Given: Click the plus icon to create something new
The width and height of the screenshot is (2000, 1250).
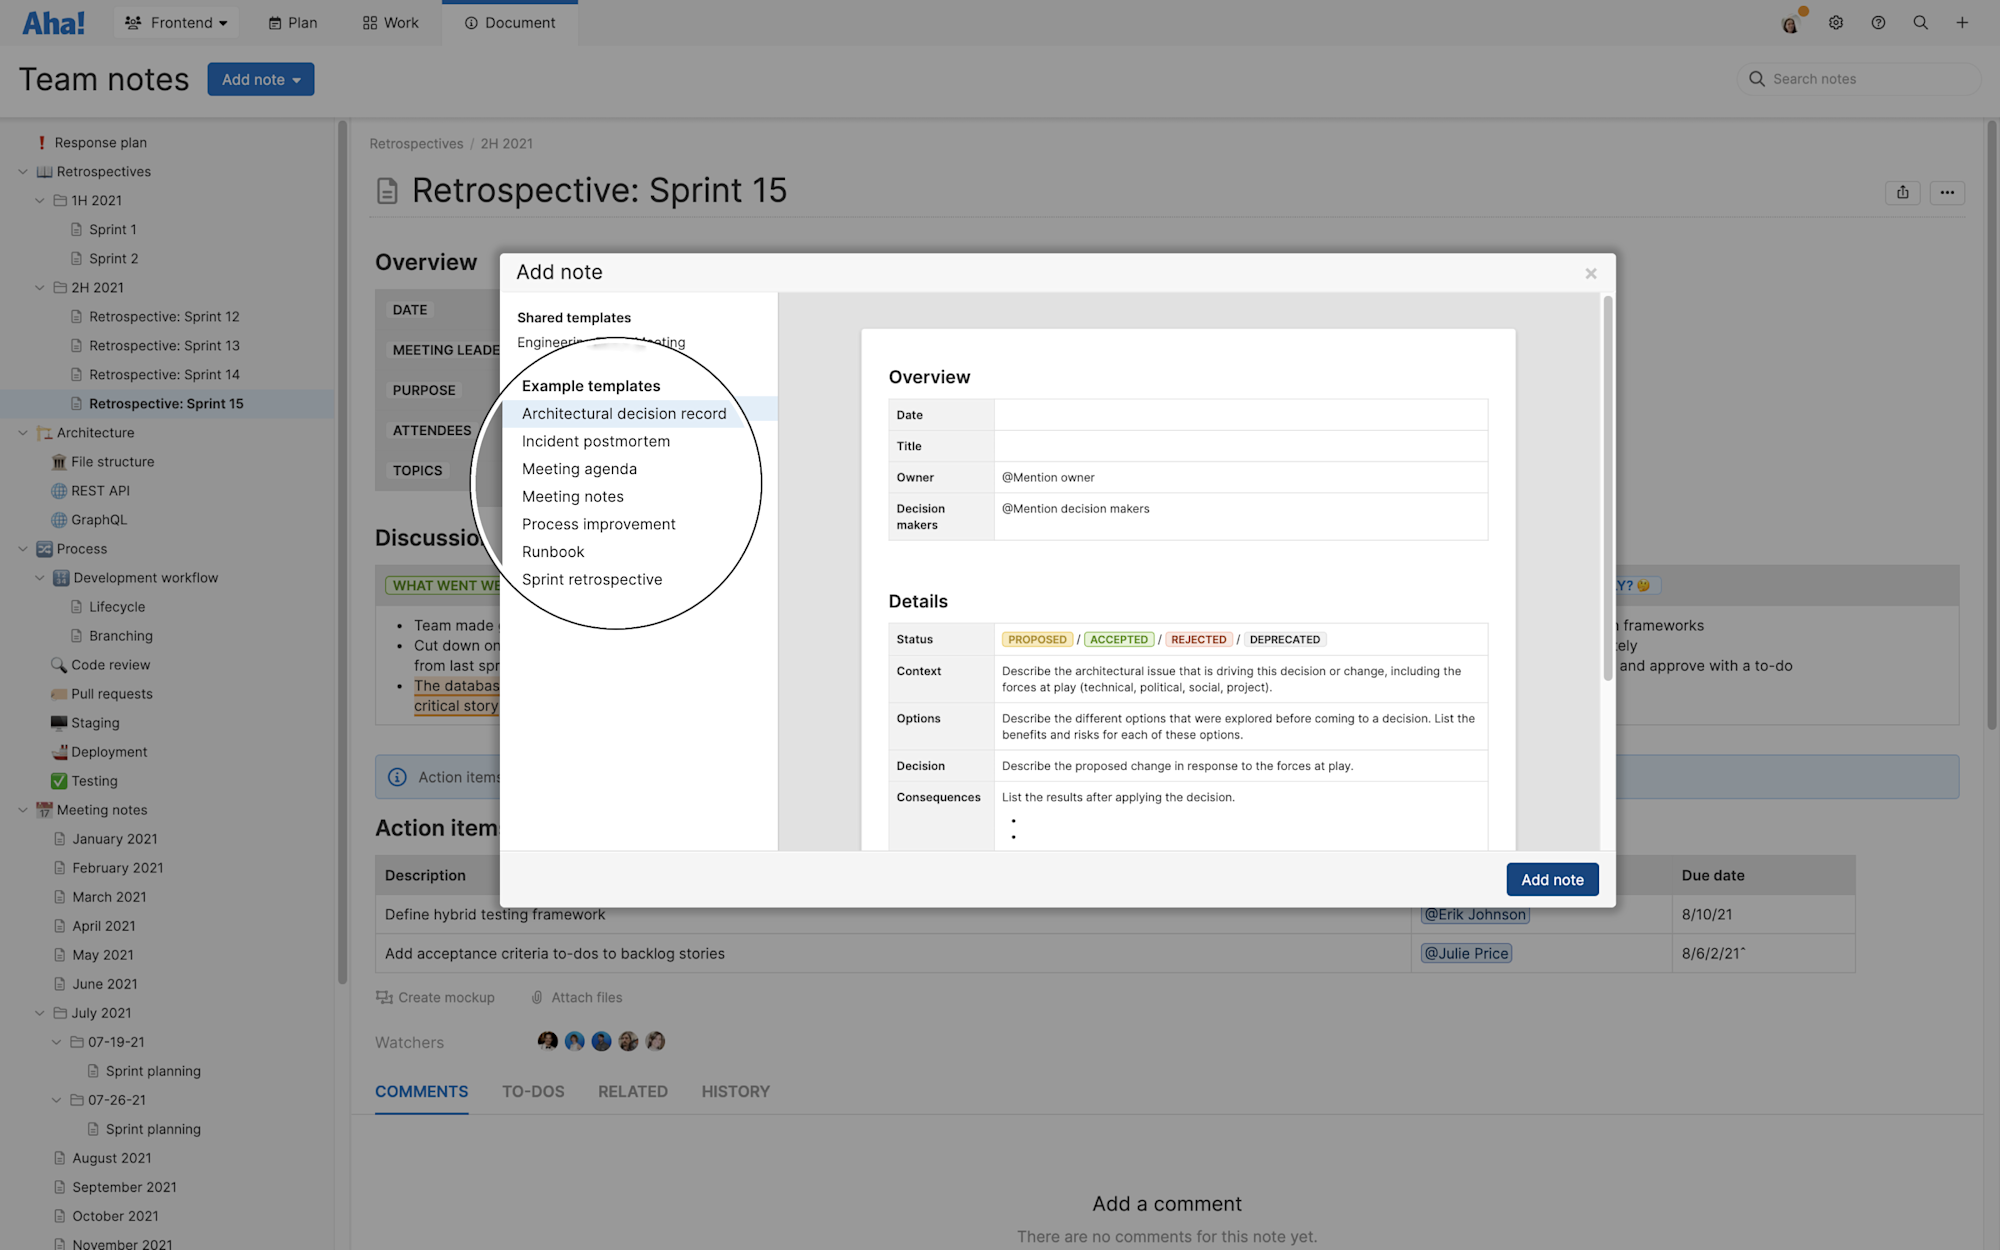Looking at the screenshot, I should coord(1962,22).
